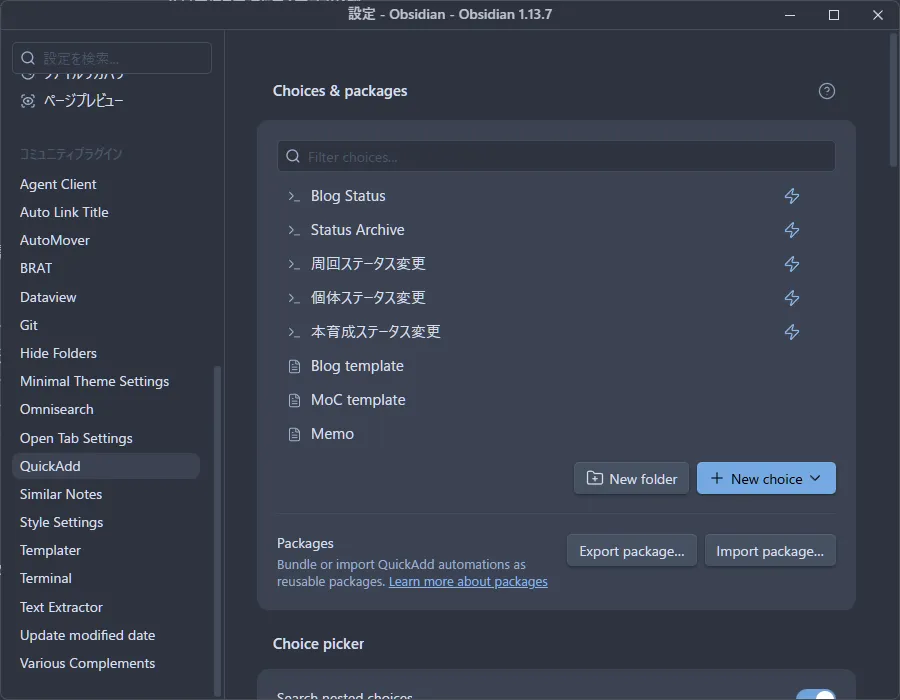Click the Export package button
Image resolution: width=900 pixels, height=700 pixels.
(631, 551)
